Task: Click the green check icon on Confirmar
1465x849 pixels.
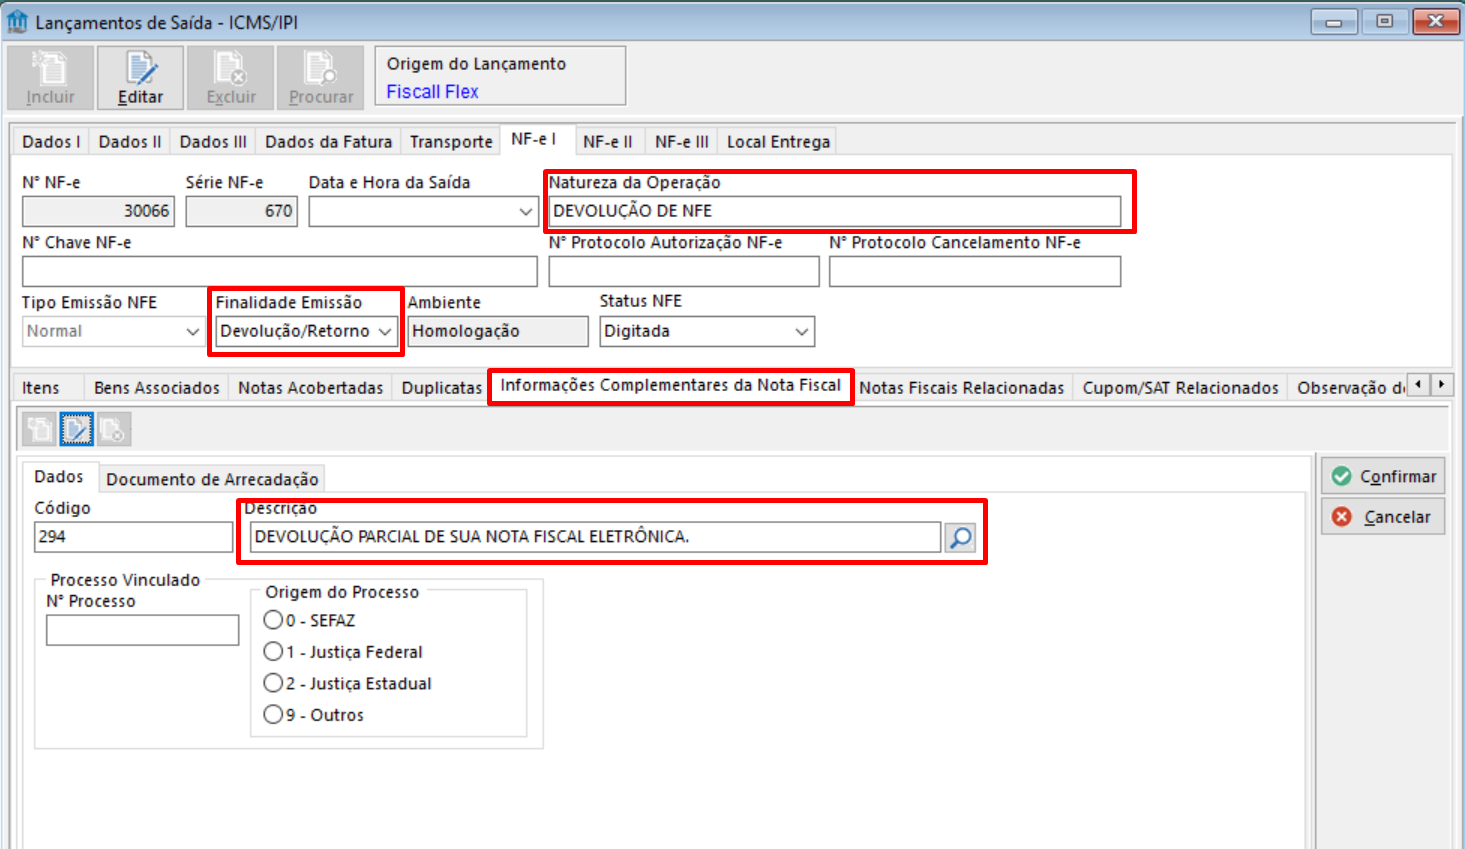Action: pos(1342,477)
